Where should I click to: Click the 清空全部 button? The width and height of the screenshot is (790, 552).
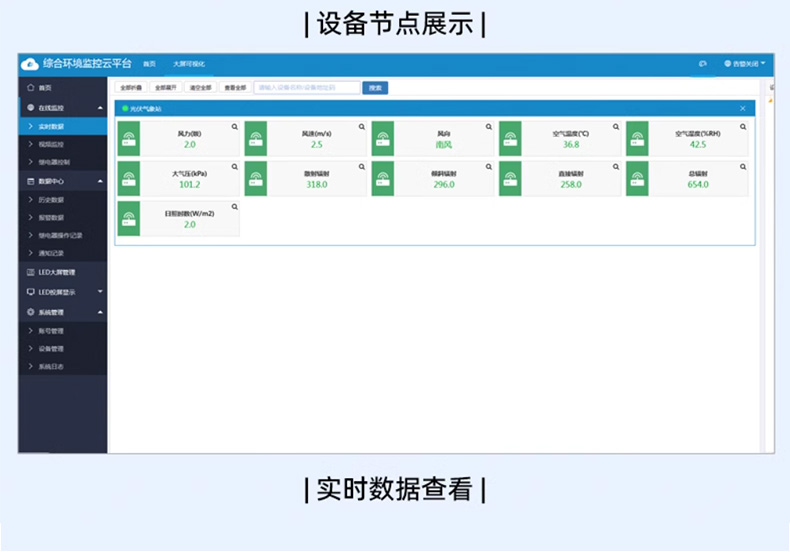(x=201, y=88)
